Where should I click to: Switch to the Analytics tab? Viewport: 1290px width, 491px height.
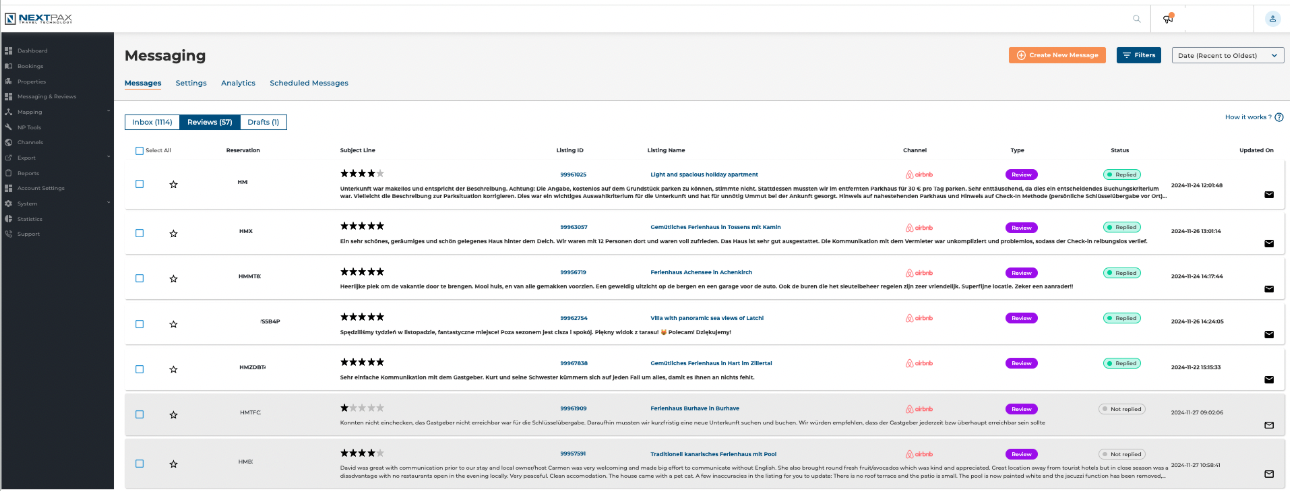coord(238,83)
